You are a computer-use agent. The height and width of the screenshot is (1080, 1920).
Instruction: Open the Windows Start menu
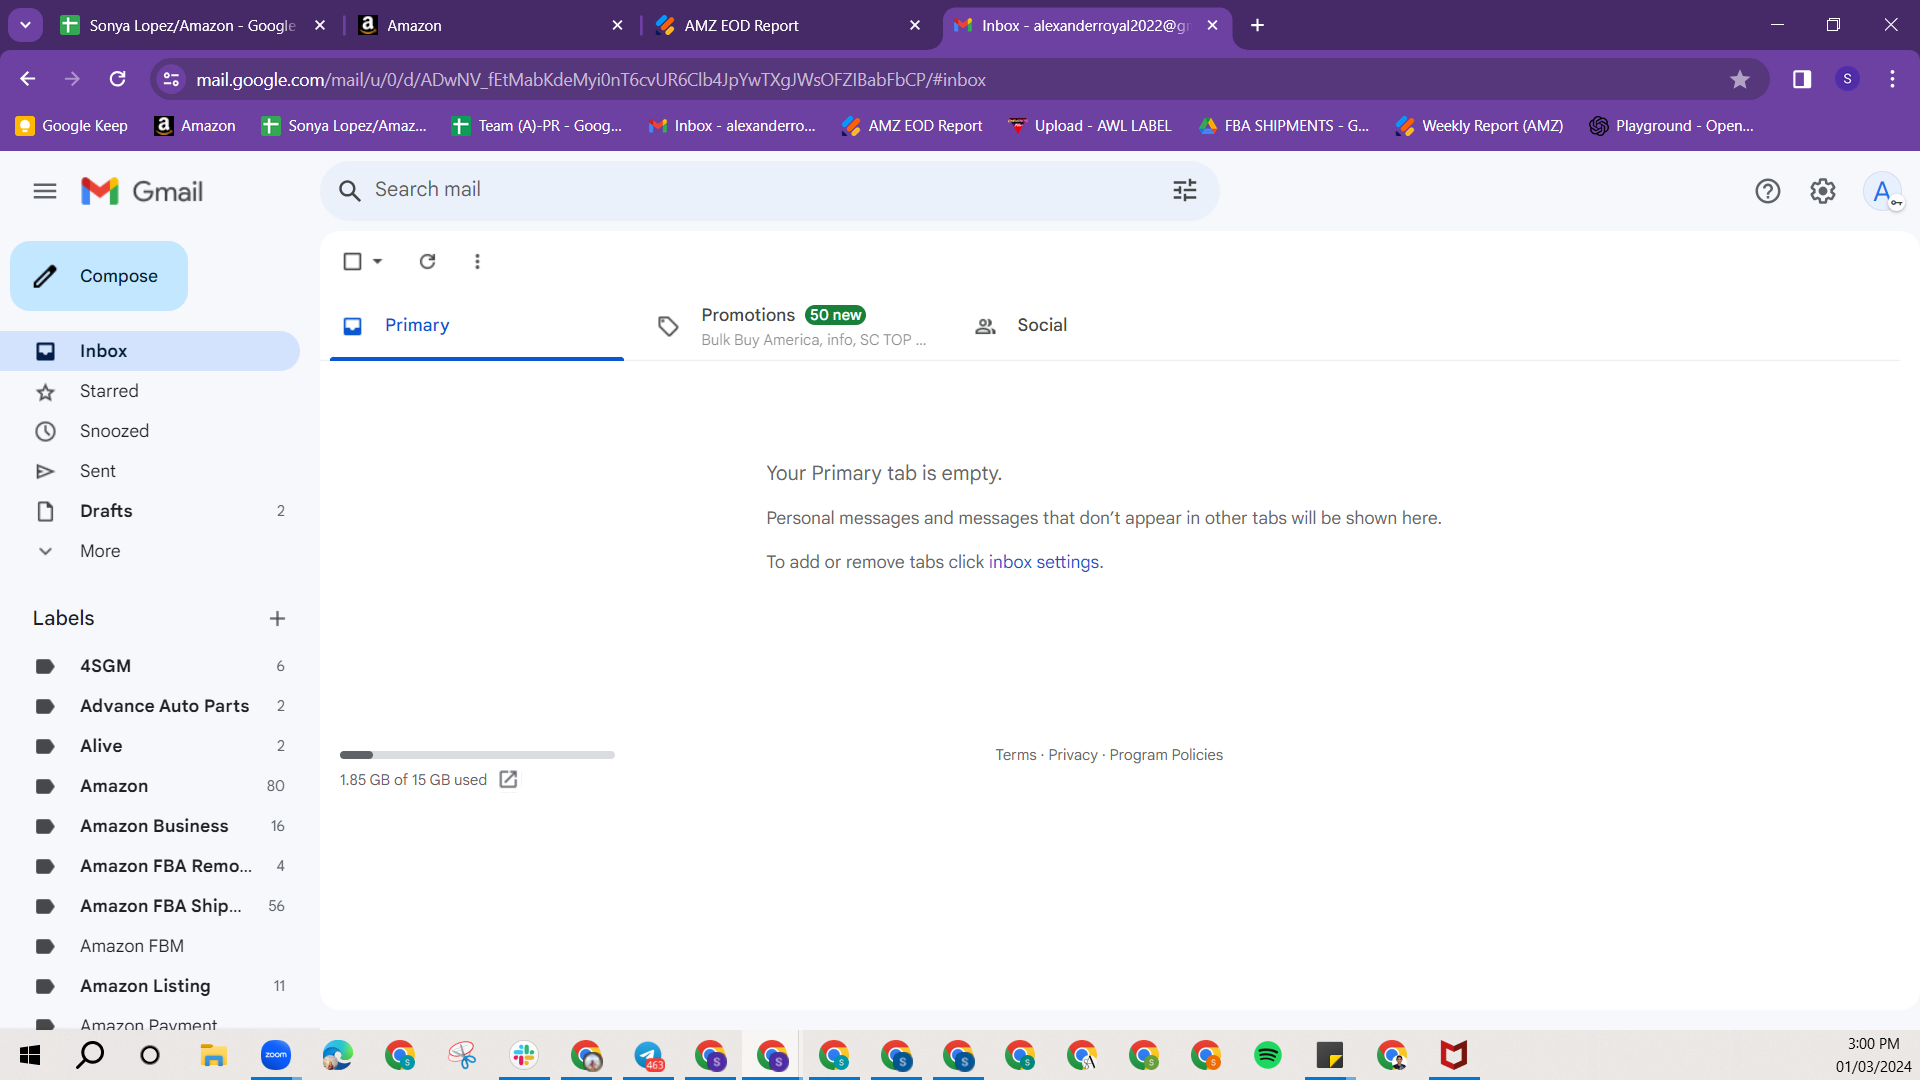point(30,1055)
